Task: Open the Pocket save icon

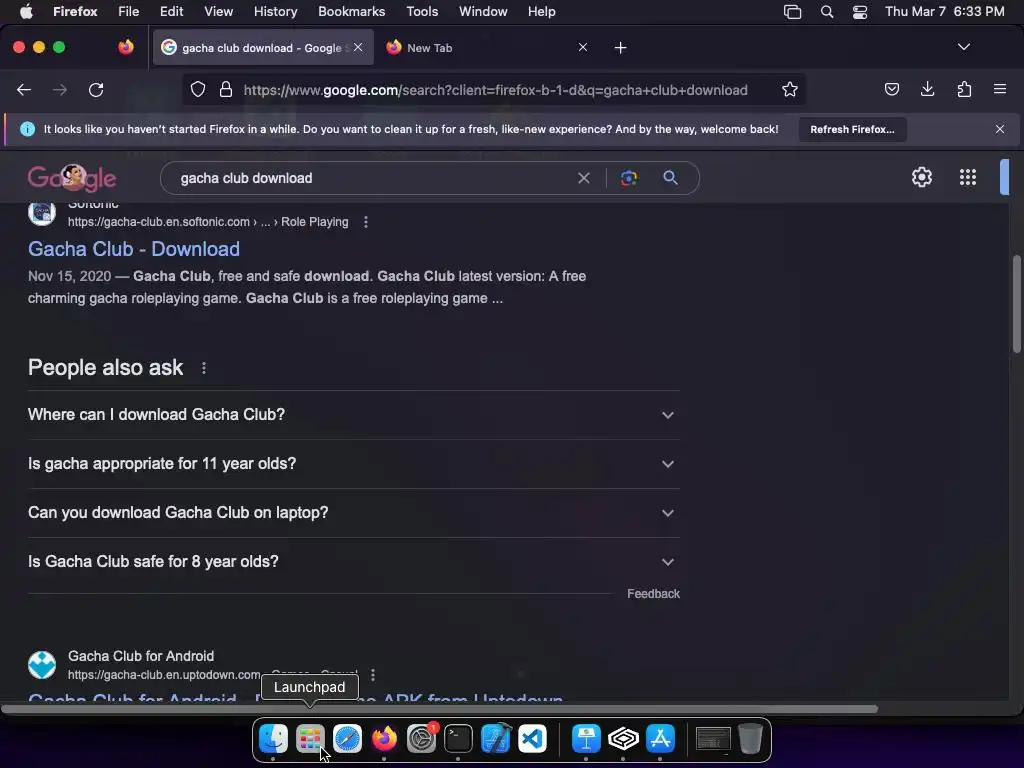Action: tap(891, 89)
